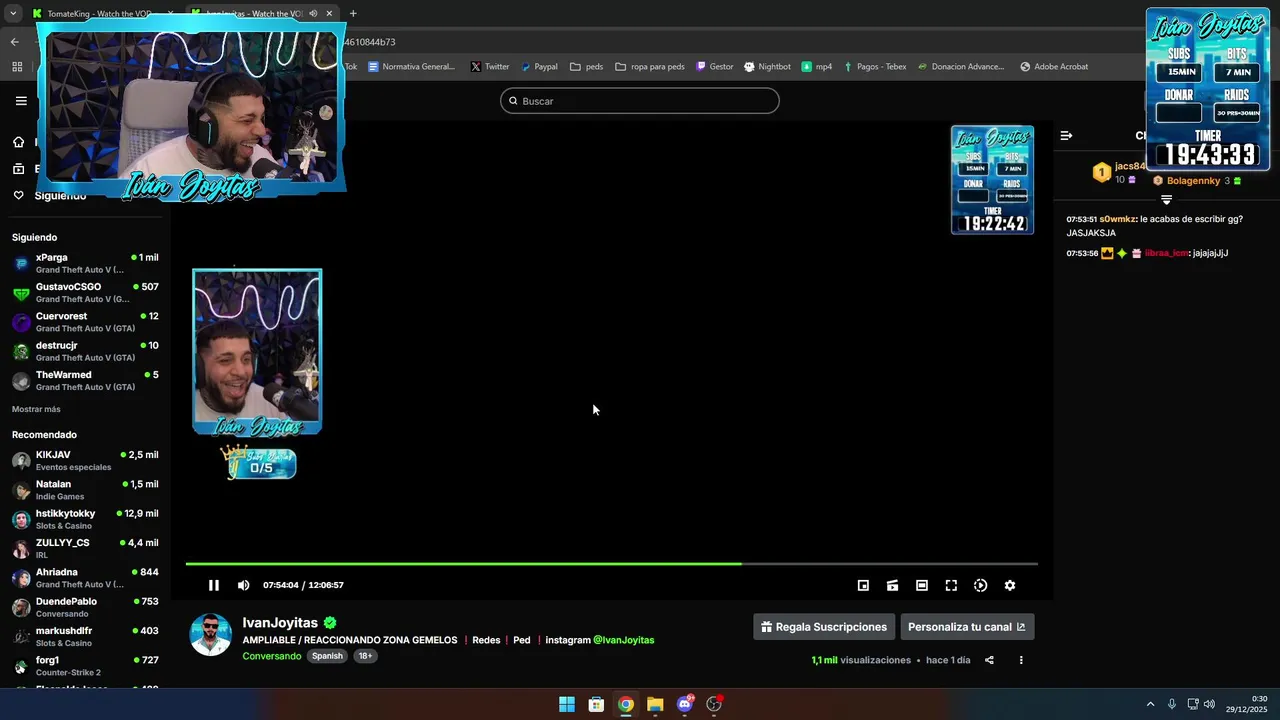Viewport: 1280px width, 720px height.
Task: Click Personaliza tu canal button
Action: click(x=967, y=627)
